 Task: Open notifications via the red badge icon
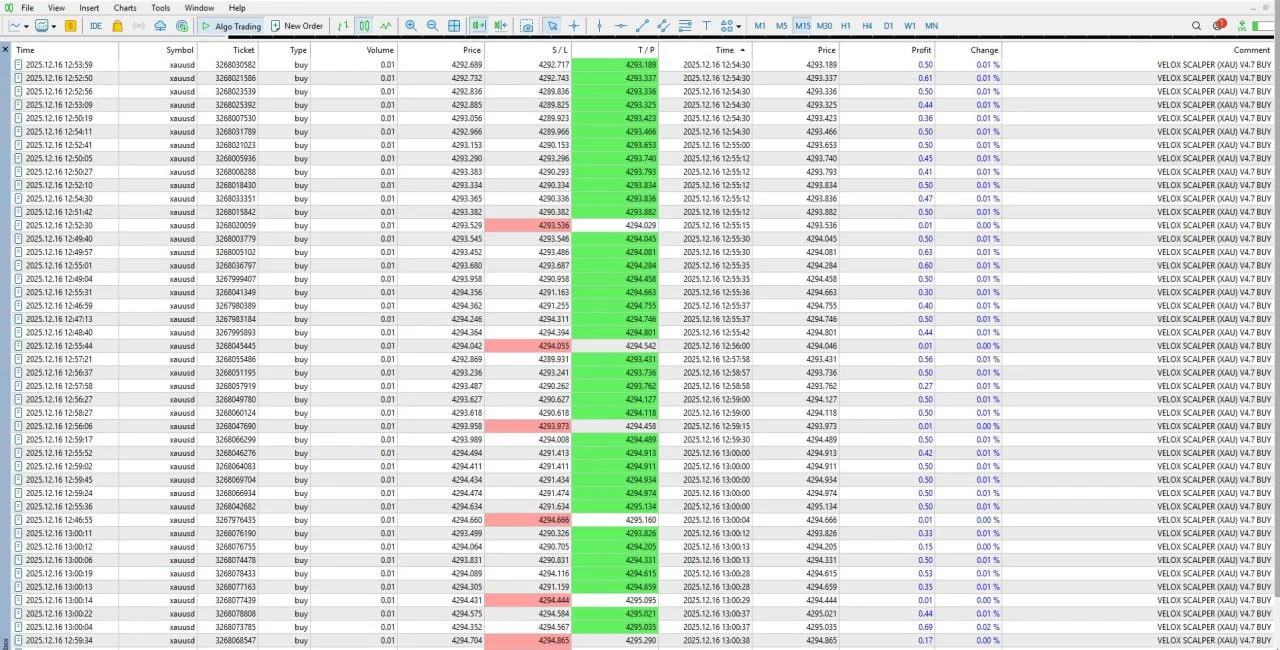[1218, 26]
